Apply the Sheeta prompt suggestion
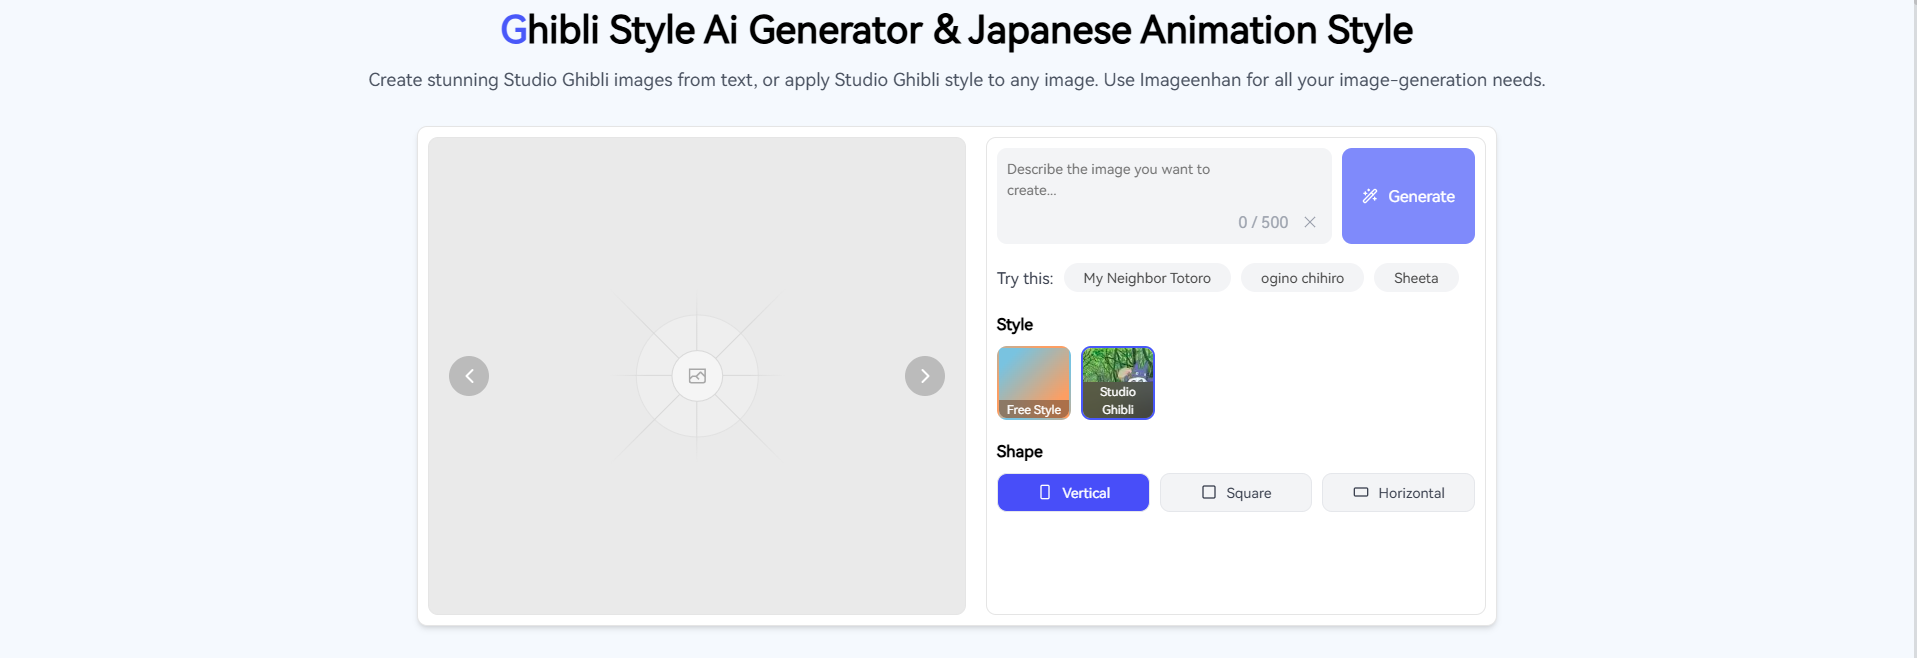 pos(1415,278)
